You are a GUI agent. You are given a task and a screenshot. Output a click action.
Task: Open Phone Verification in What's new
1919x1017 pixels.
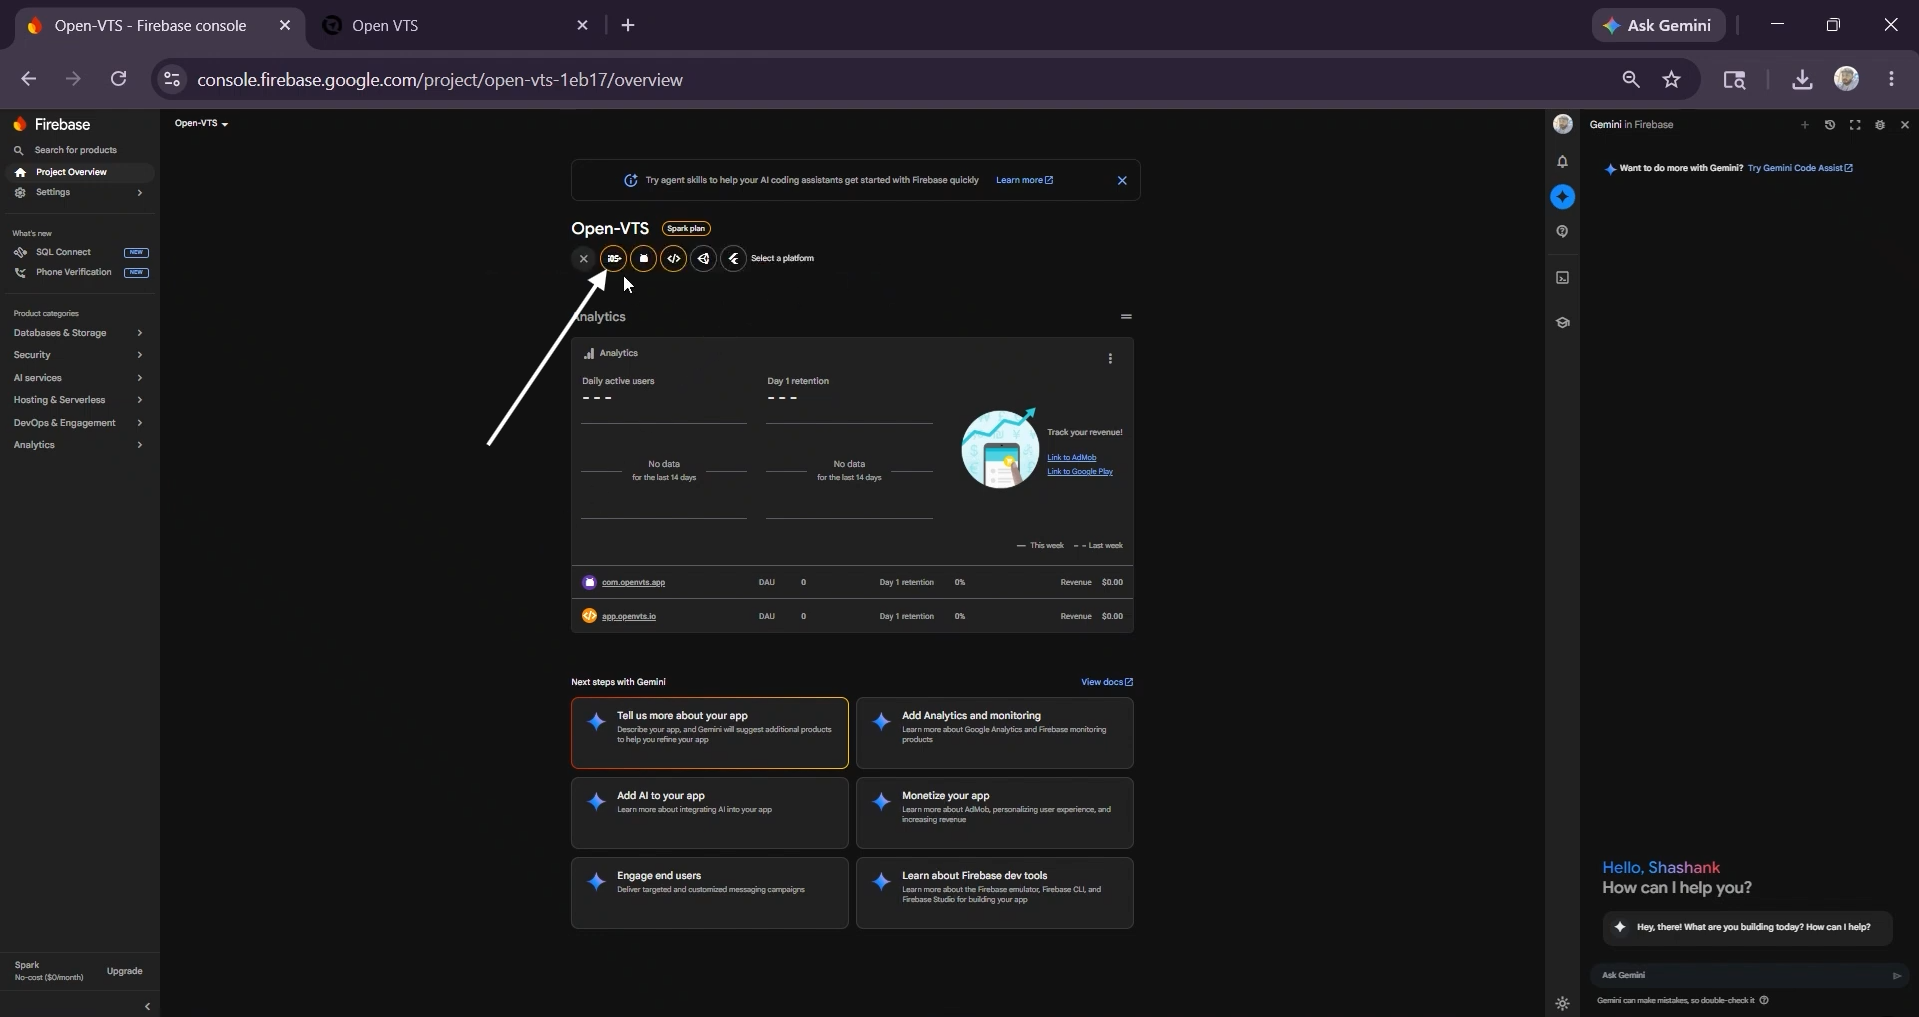(x=78, y=272)
